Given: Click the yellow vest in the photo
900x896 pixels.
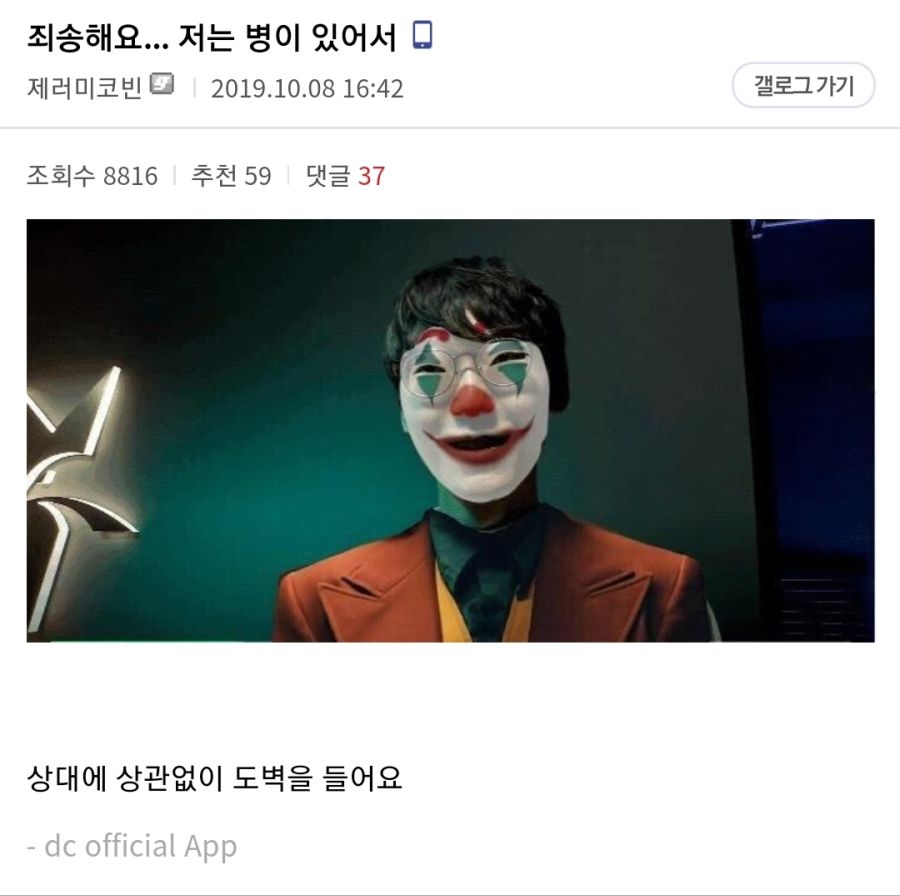Looking at the screenshot, I should tap(453, 608).
